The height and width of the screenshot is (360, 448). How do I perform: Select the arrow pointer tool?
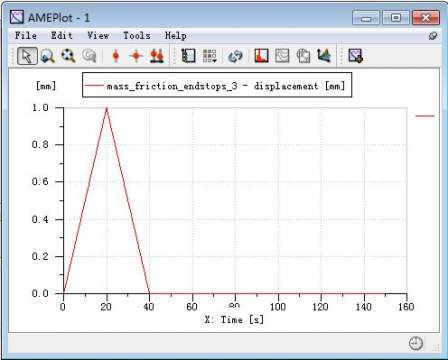[x=27, y=56]
